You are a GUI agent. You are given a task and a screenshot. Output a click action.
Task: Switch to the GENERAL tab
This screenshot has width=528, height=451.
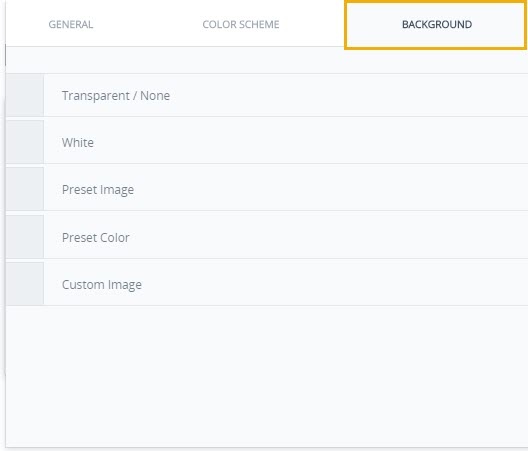tap(71, 24)
